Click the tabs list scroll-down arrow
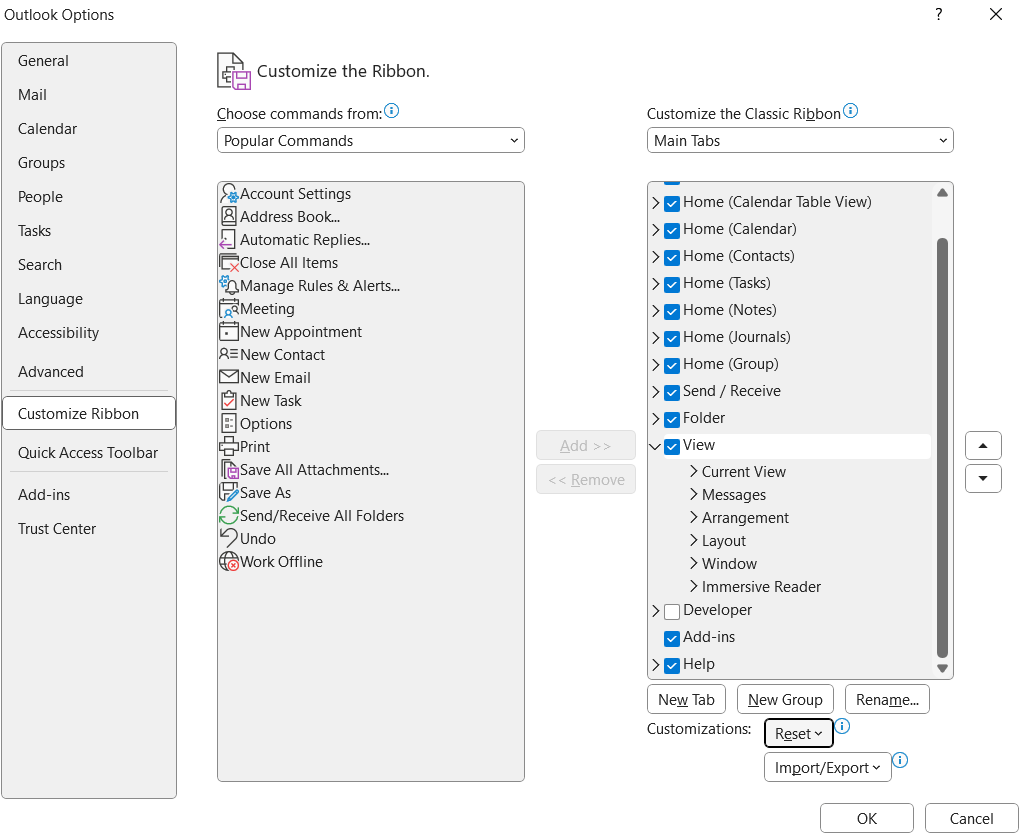The height and width of the screenshot is (835, 1021). point(942,668)
